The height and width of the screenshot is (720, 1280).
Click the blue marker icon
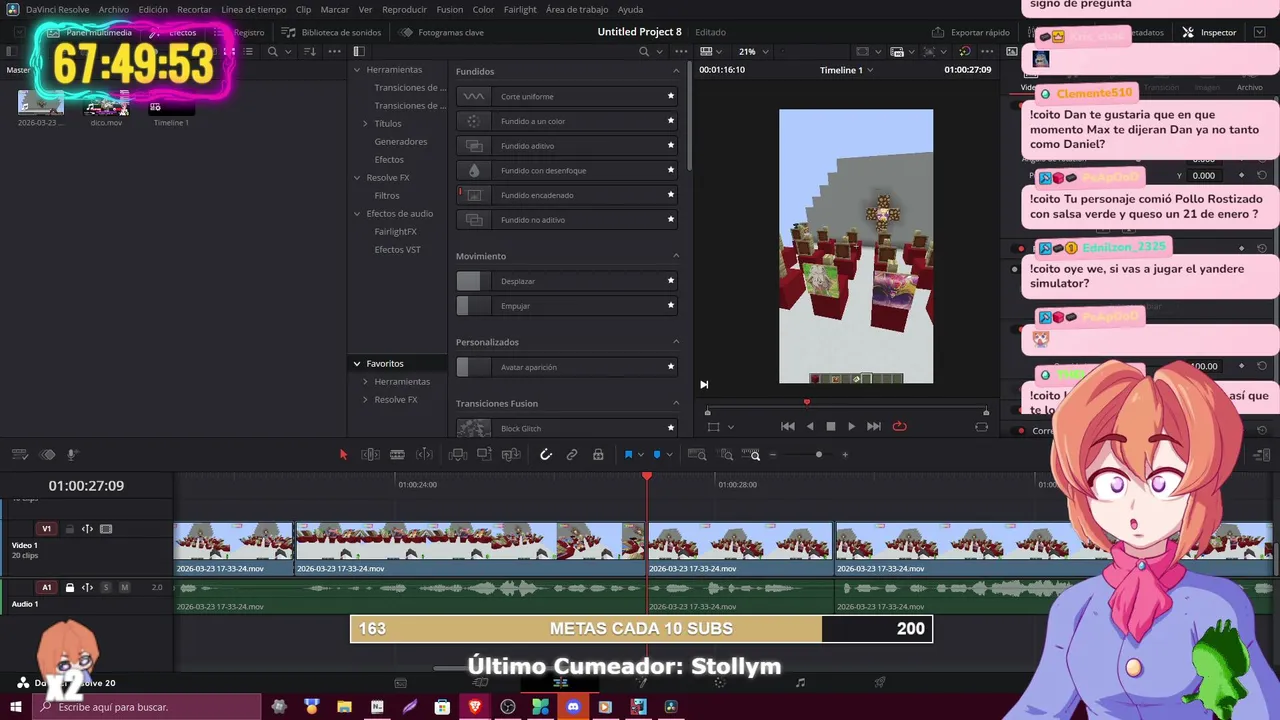657,454
